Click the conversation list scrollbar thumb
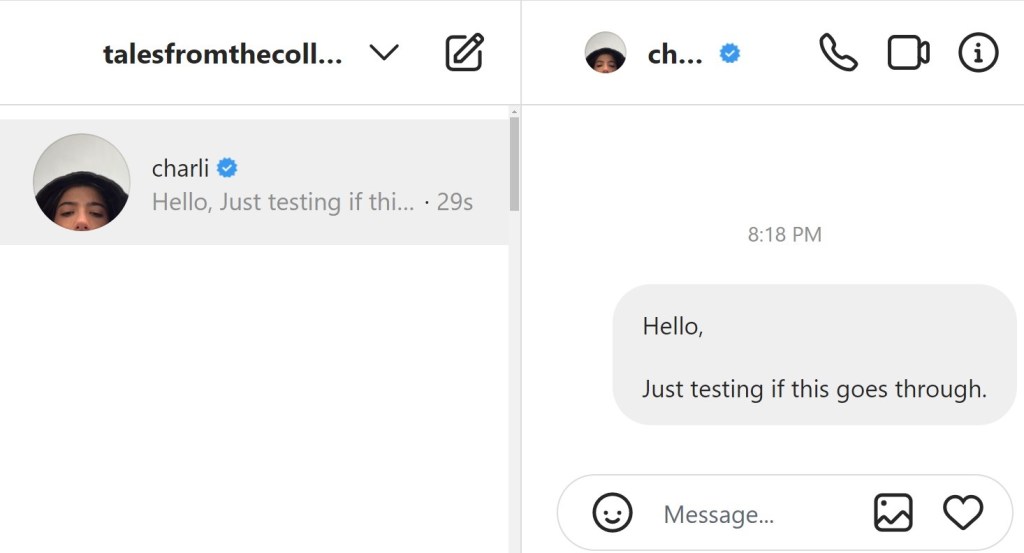 pos(514,164)
